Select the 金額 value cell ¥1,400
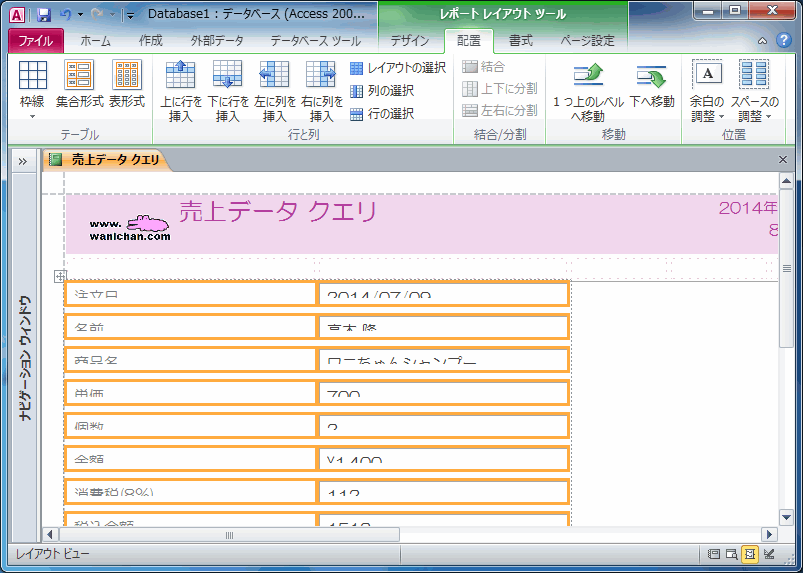Image resolution: width=803 pixels, height=573 pixels. [x=443, y=459]
